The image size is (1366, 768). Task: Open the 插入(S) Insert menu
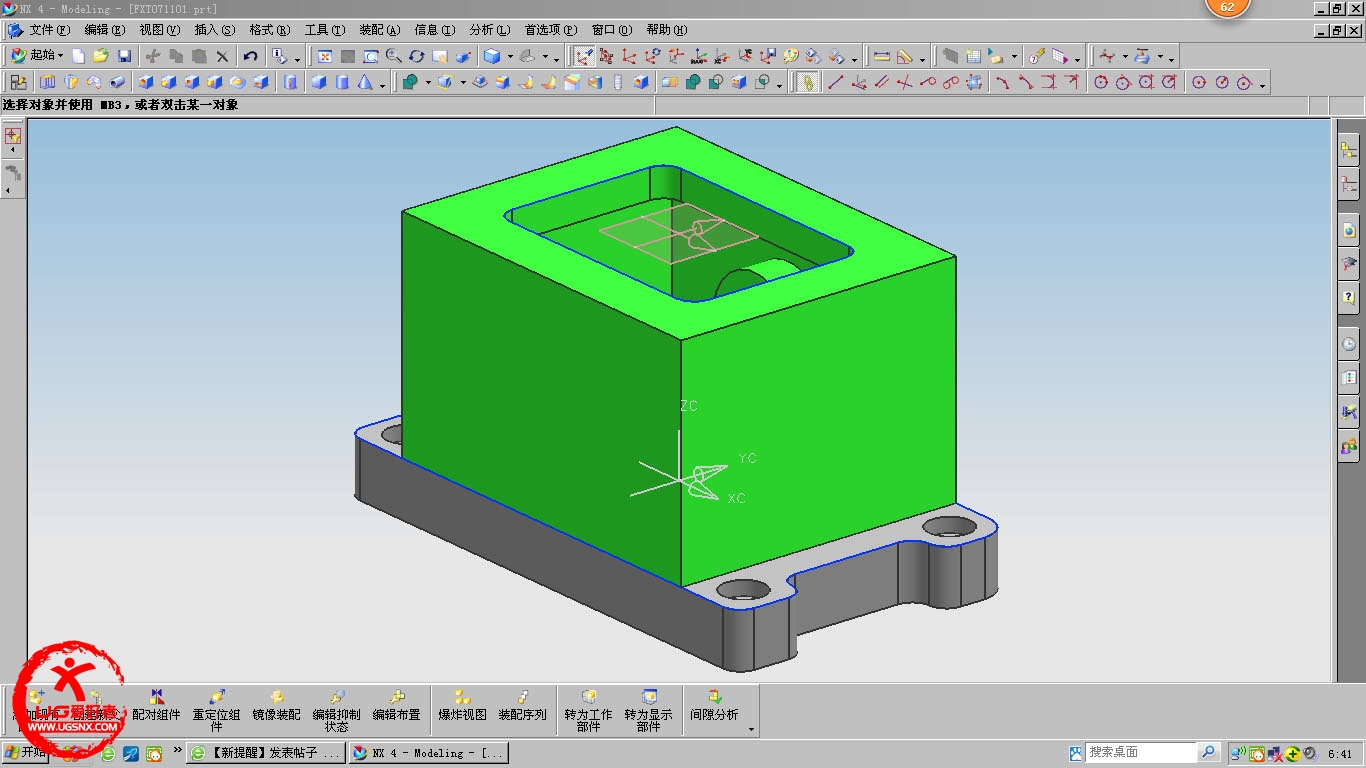[x=215, y=30]
